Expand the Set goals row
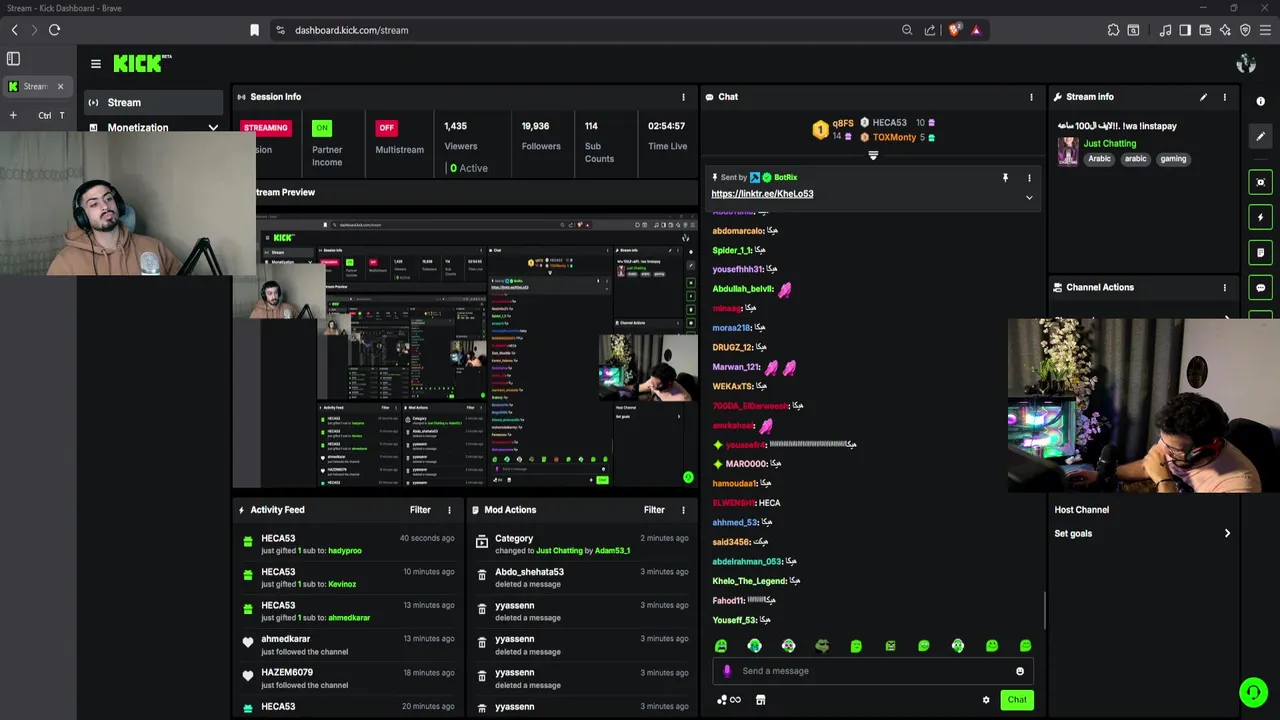The image size is (1280, 720). coord(1142,534)
